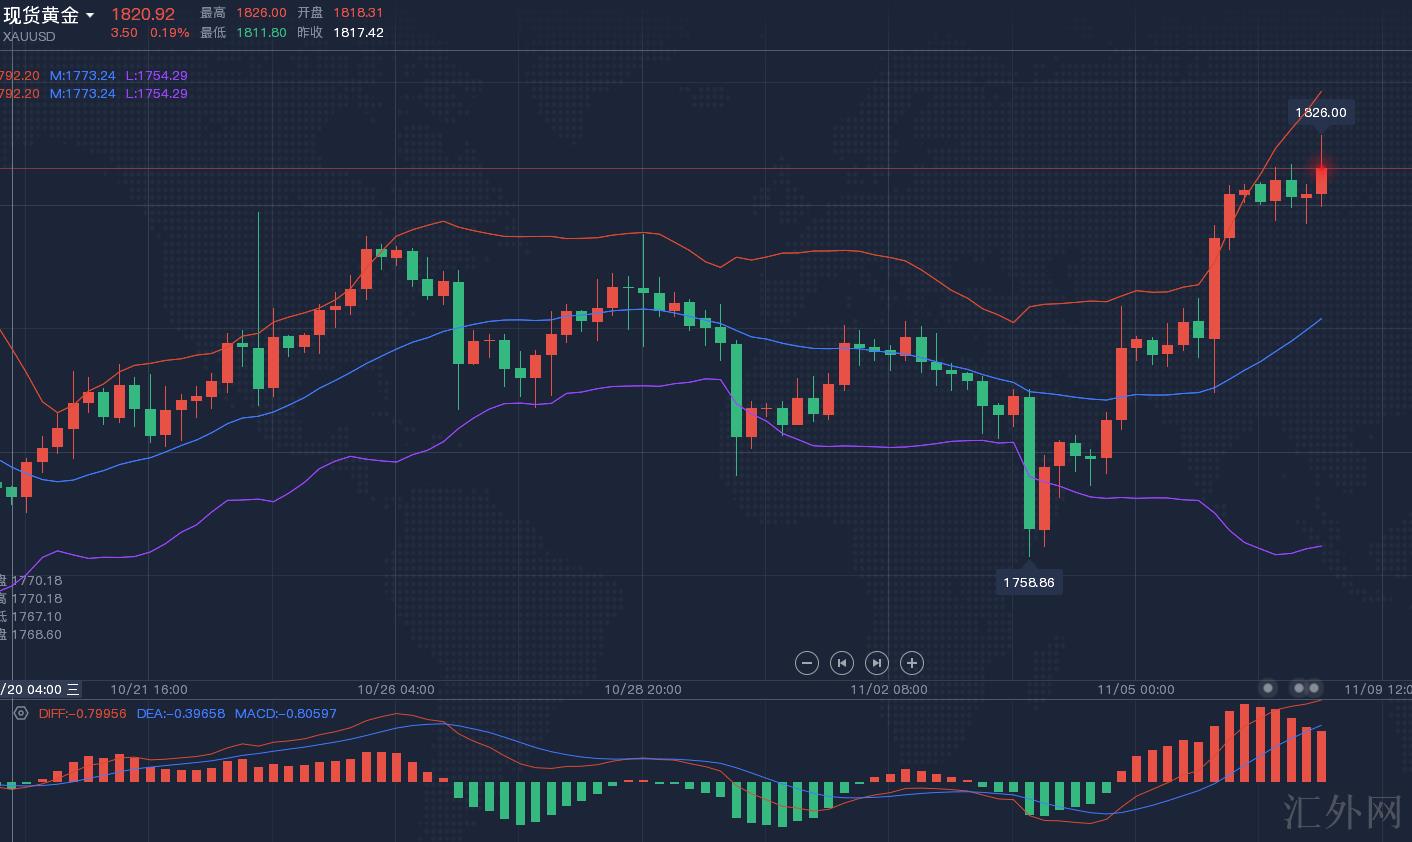
Task: Click the DEA value label
Action: pyautogui.click(x=180, y=713)
